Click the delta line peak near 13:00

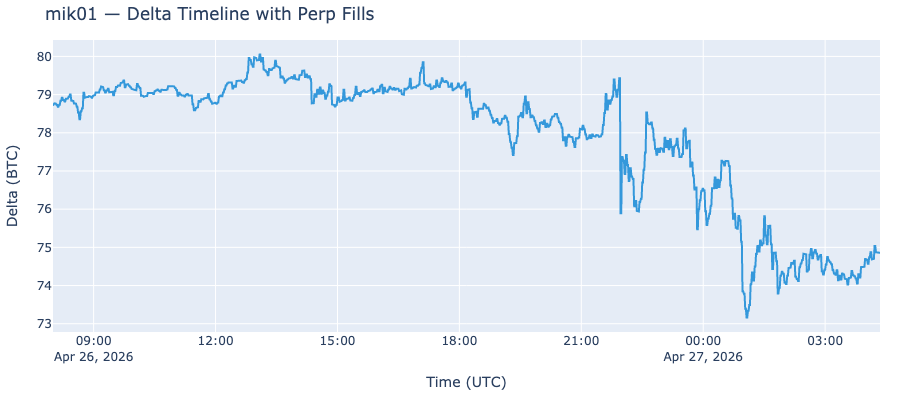tap(260, 55)
